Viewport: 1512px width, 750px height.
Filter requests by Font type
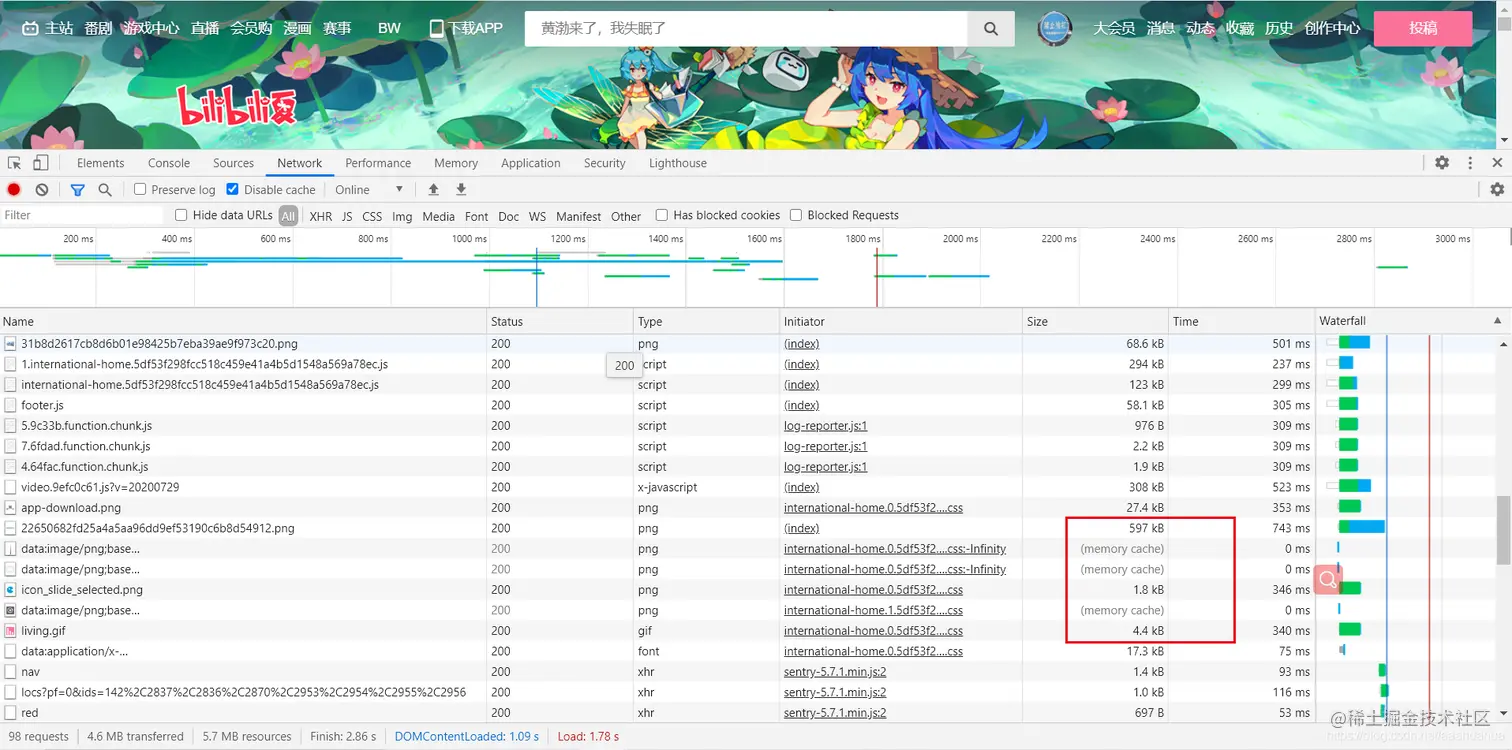[477, 216]
